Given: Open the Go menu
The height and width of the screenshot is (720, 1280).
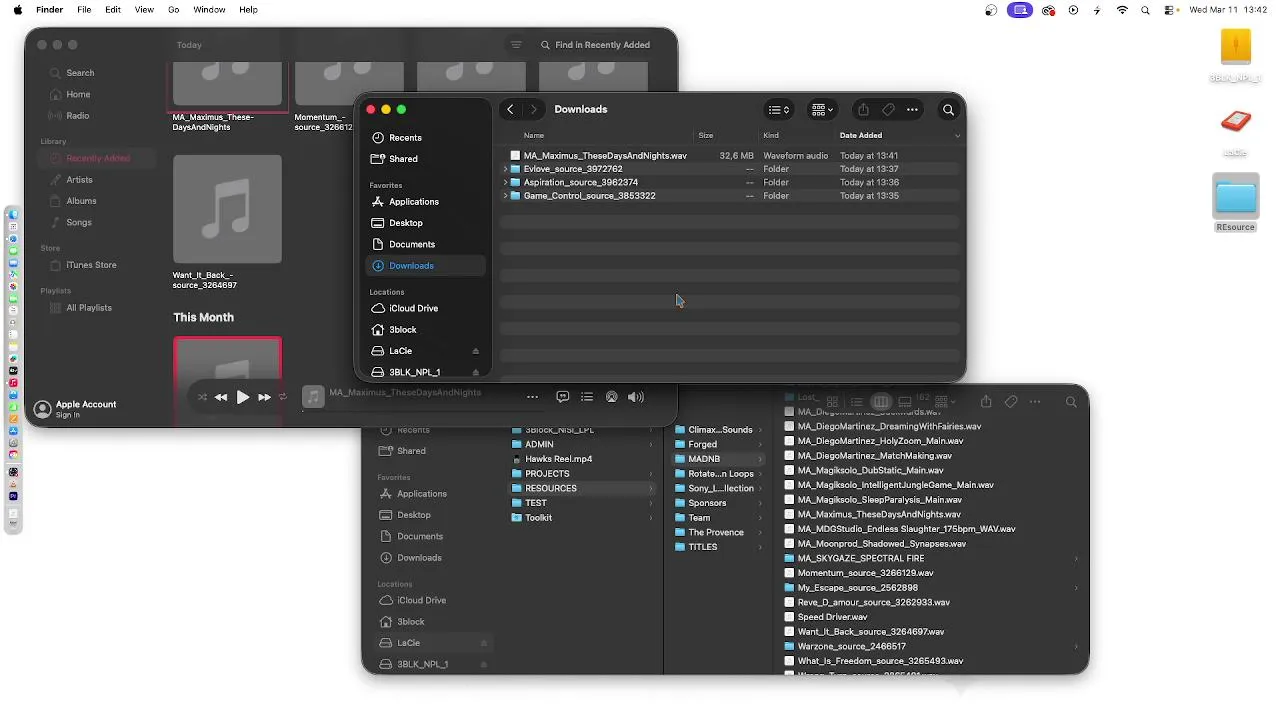Looking at the screenshot, I should 174,10.
